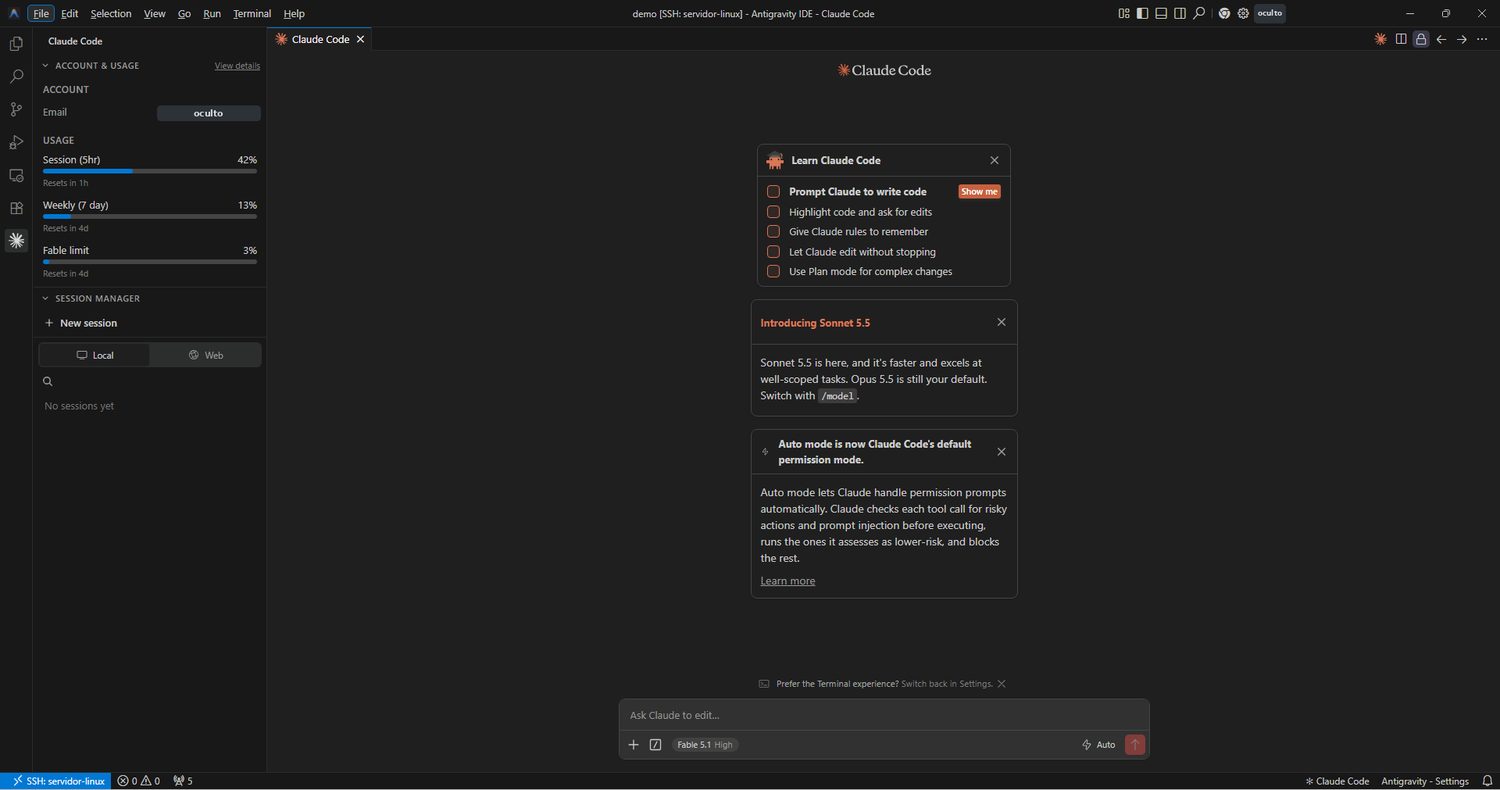The image size is (1500, 790).
Task: Check 'Highlight code and ask for edits'
Action: (x=773, y=211)
